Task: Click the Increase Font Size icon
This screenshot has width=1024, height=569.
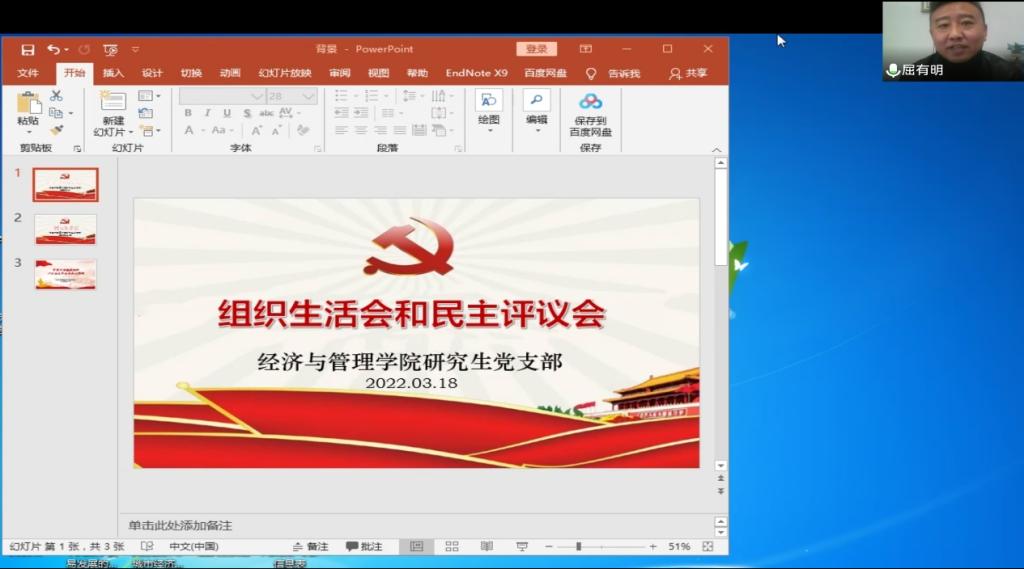Action: point(257,131)
